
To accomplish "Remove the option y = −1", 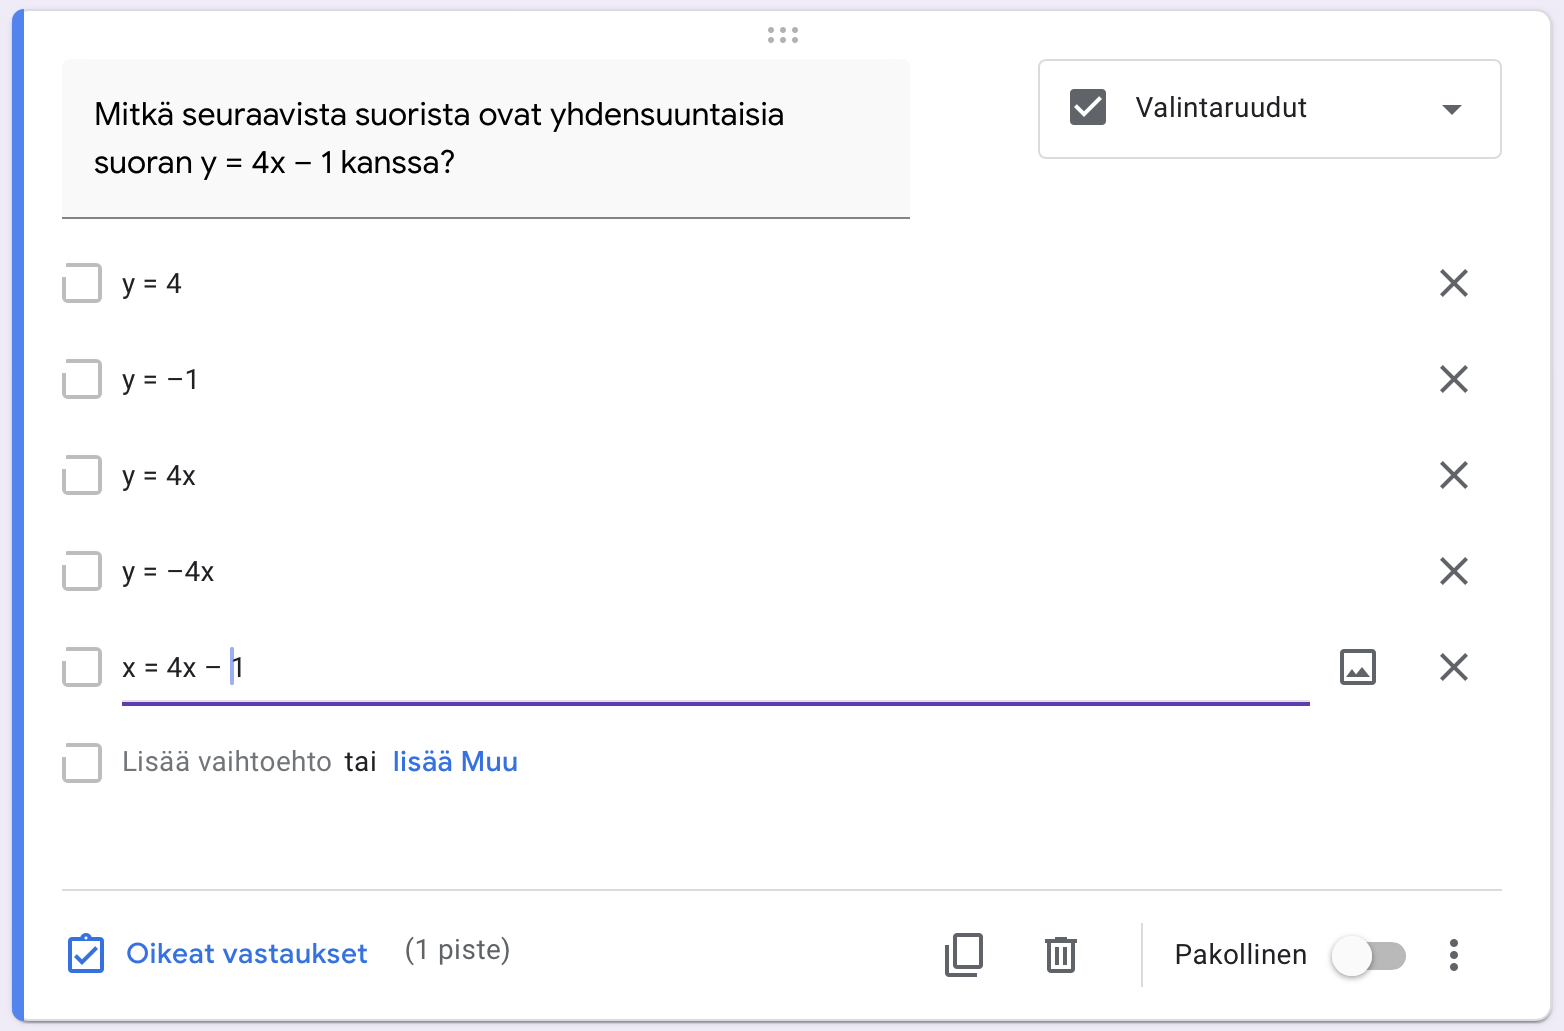I will tap(1453, 379).
